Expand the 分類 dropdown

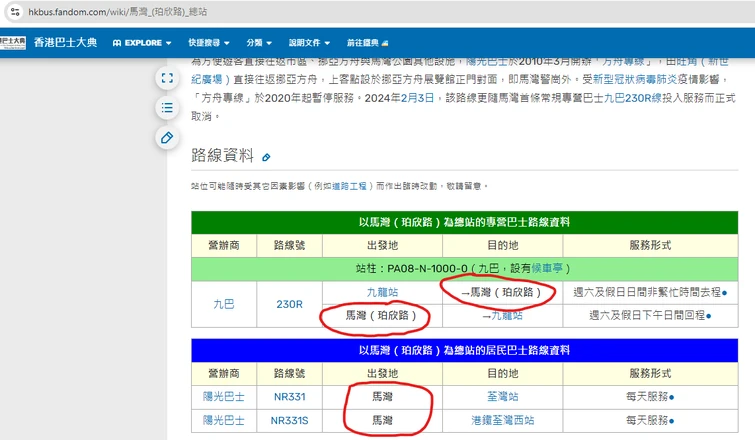click(259, 43)
